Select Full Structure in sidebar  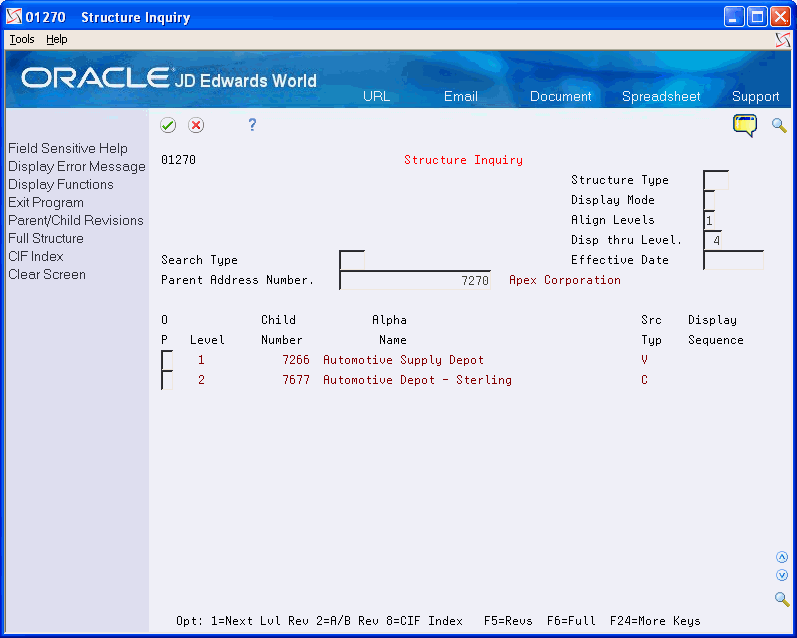(46, 238)
